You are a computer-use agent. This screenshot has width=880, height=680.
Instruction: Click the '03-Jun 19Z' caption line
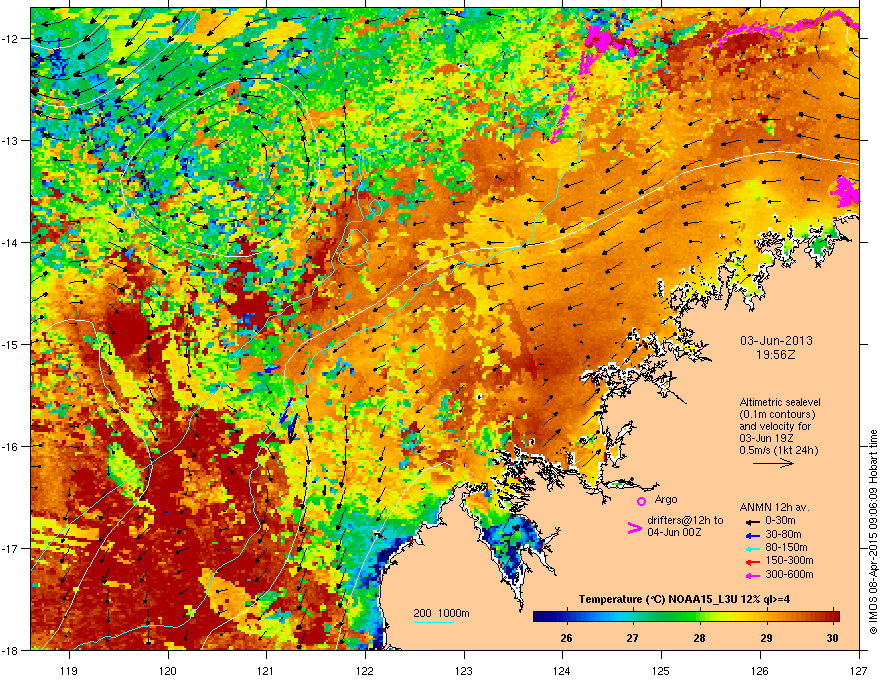[x=767, y=438]
